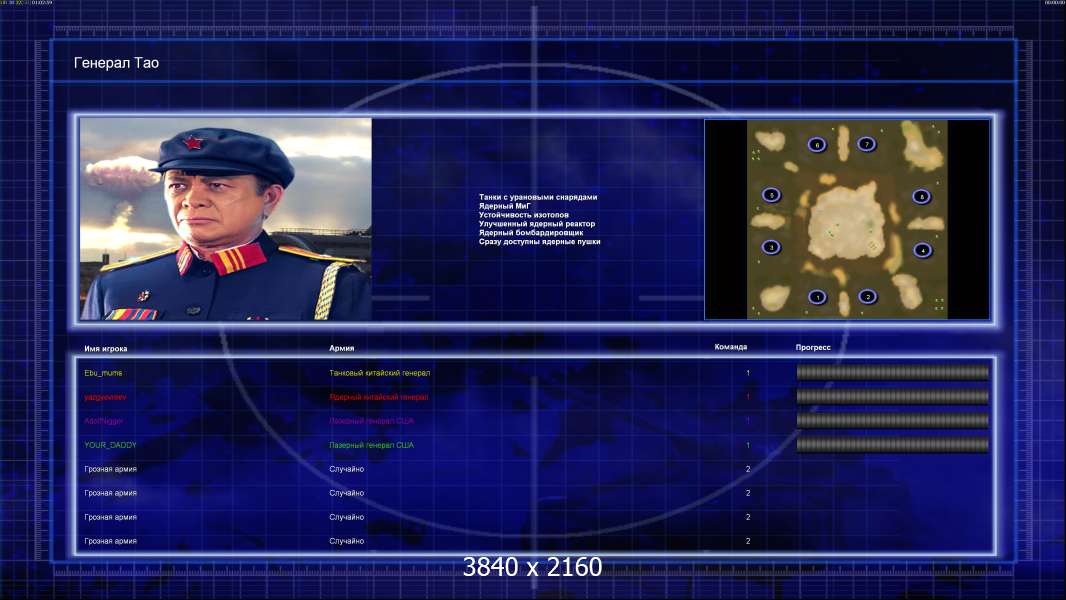
Task: Select start position 2 on the map
Action: click(x=867, y=296)
